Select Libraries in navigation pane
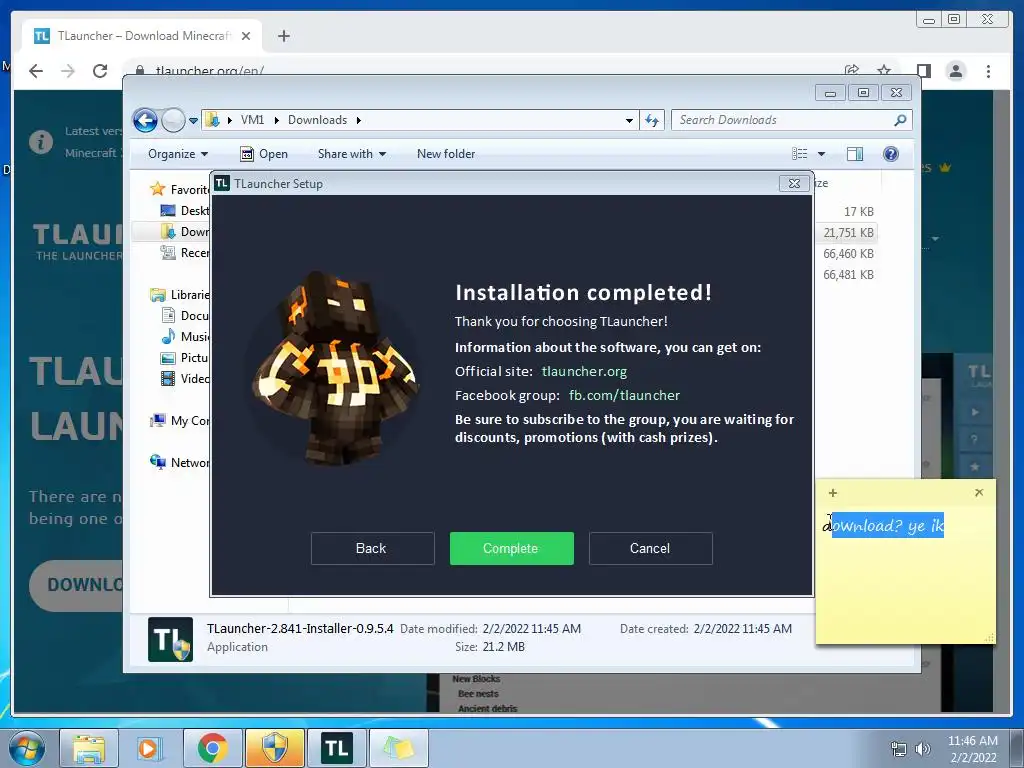 tap(180, 295)
